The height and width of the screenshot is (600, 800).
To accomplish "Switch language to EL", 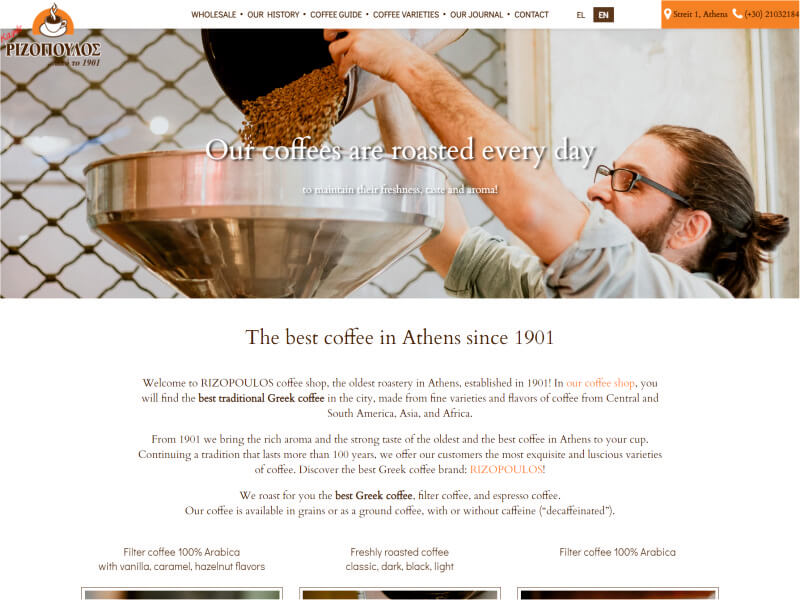I will [581, 15].
